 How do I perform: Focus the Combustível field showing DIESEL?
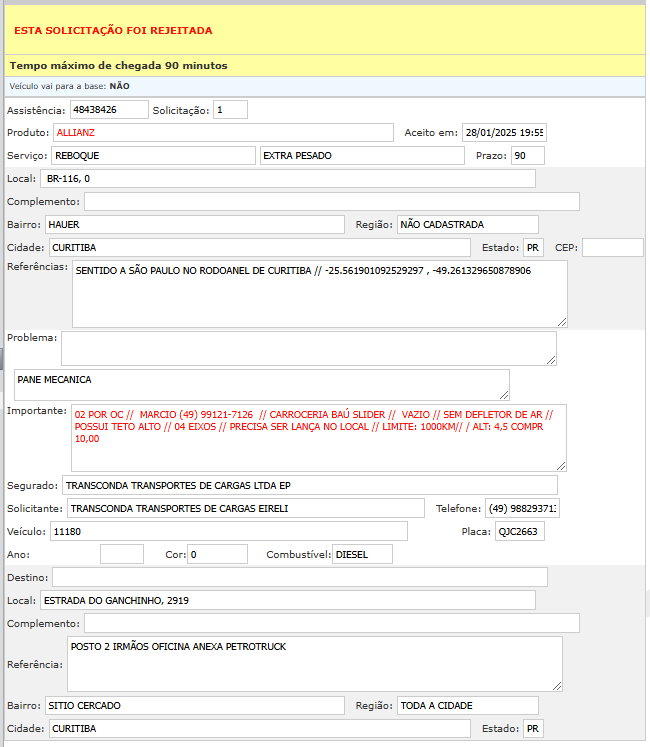(362, 554)
